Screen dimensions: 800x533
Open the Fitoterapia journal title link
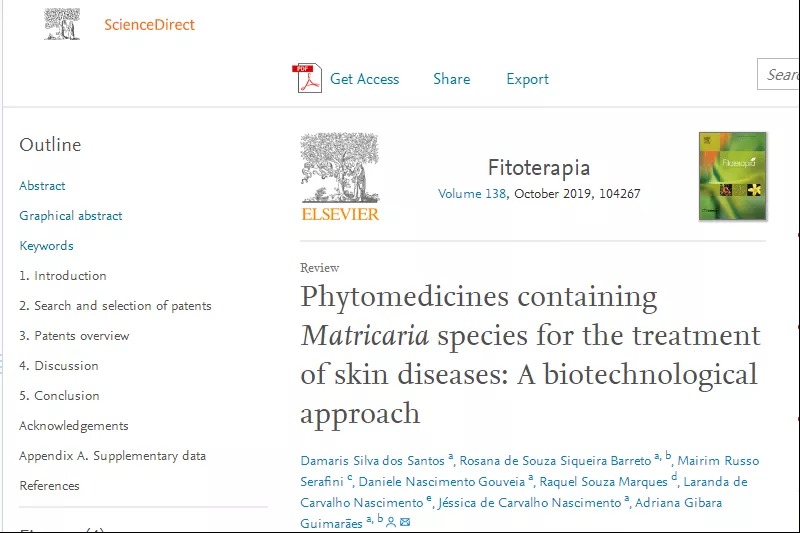[x=538, y=167]
